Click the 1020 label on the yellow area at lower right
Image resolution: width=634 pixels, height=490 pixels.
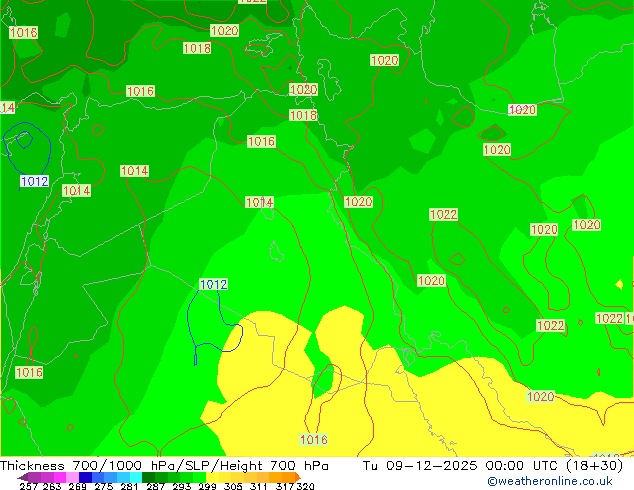[541, 396]
